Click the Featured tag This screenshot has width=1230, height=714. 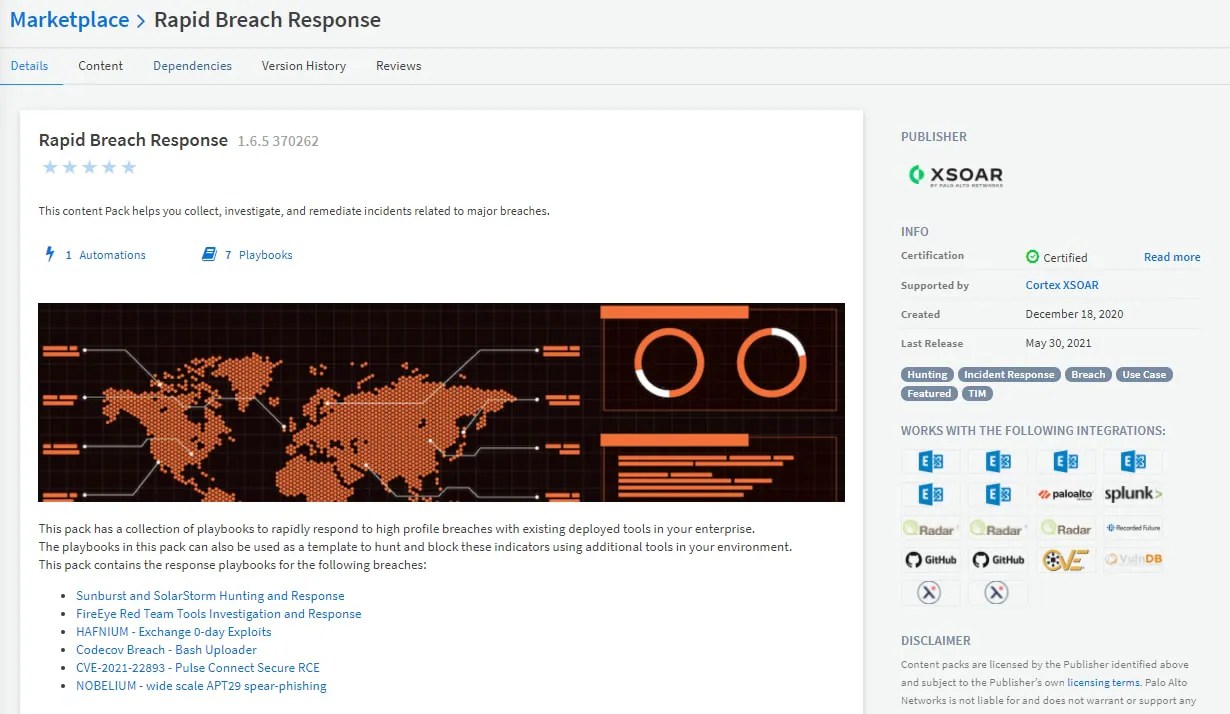[x=929, y=394]
